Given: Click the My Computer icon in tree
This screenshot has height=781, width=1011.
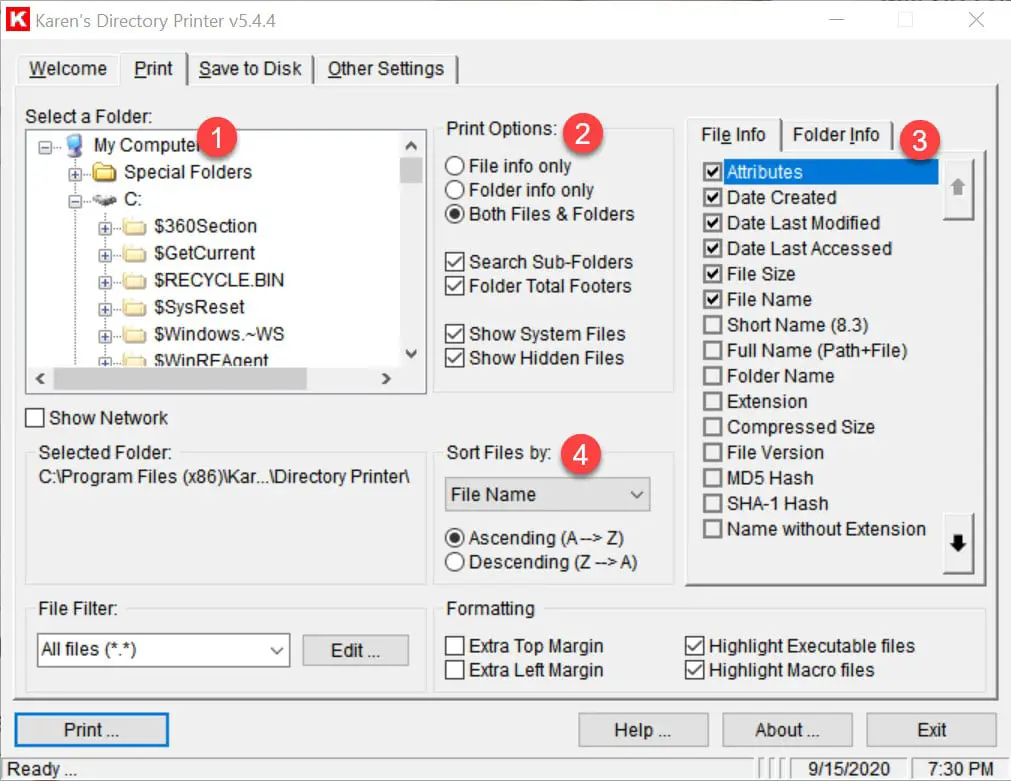Looking at the screenshot, I should (75, 146).
